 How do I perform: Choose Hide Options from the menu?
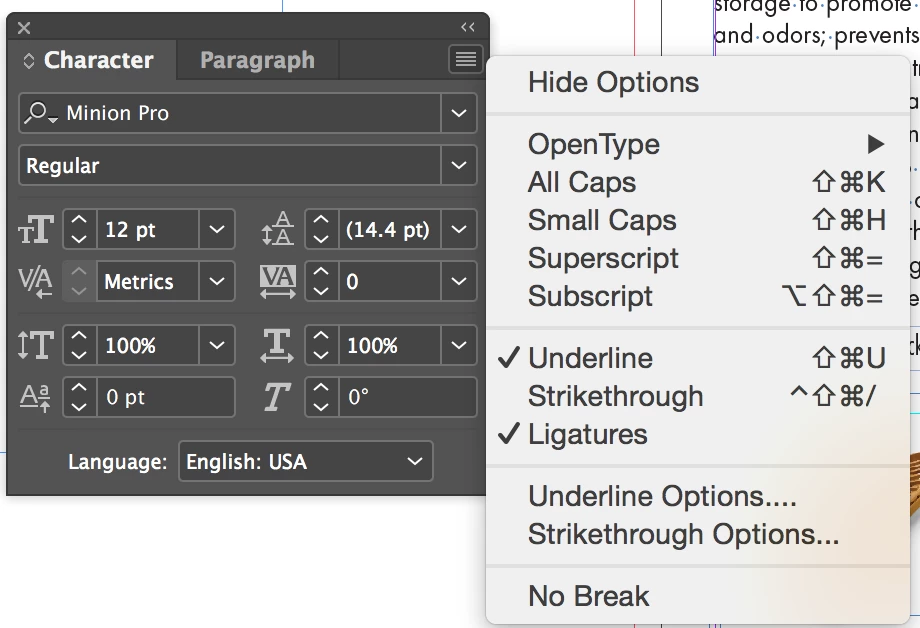pyautogui.click(x=698, y=82)
